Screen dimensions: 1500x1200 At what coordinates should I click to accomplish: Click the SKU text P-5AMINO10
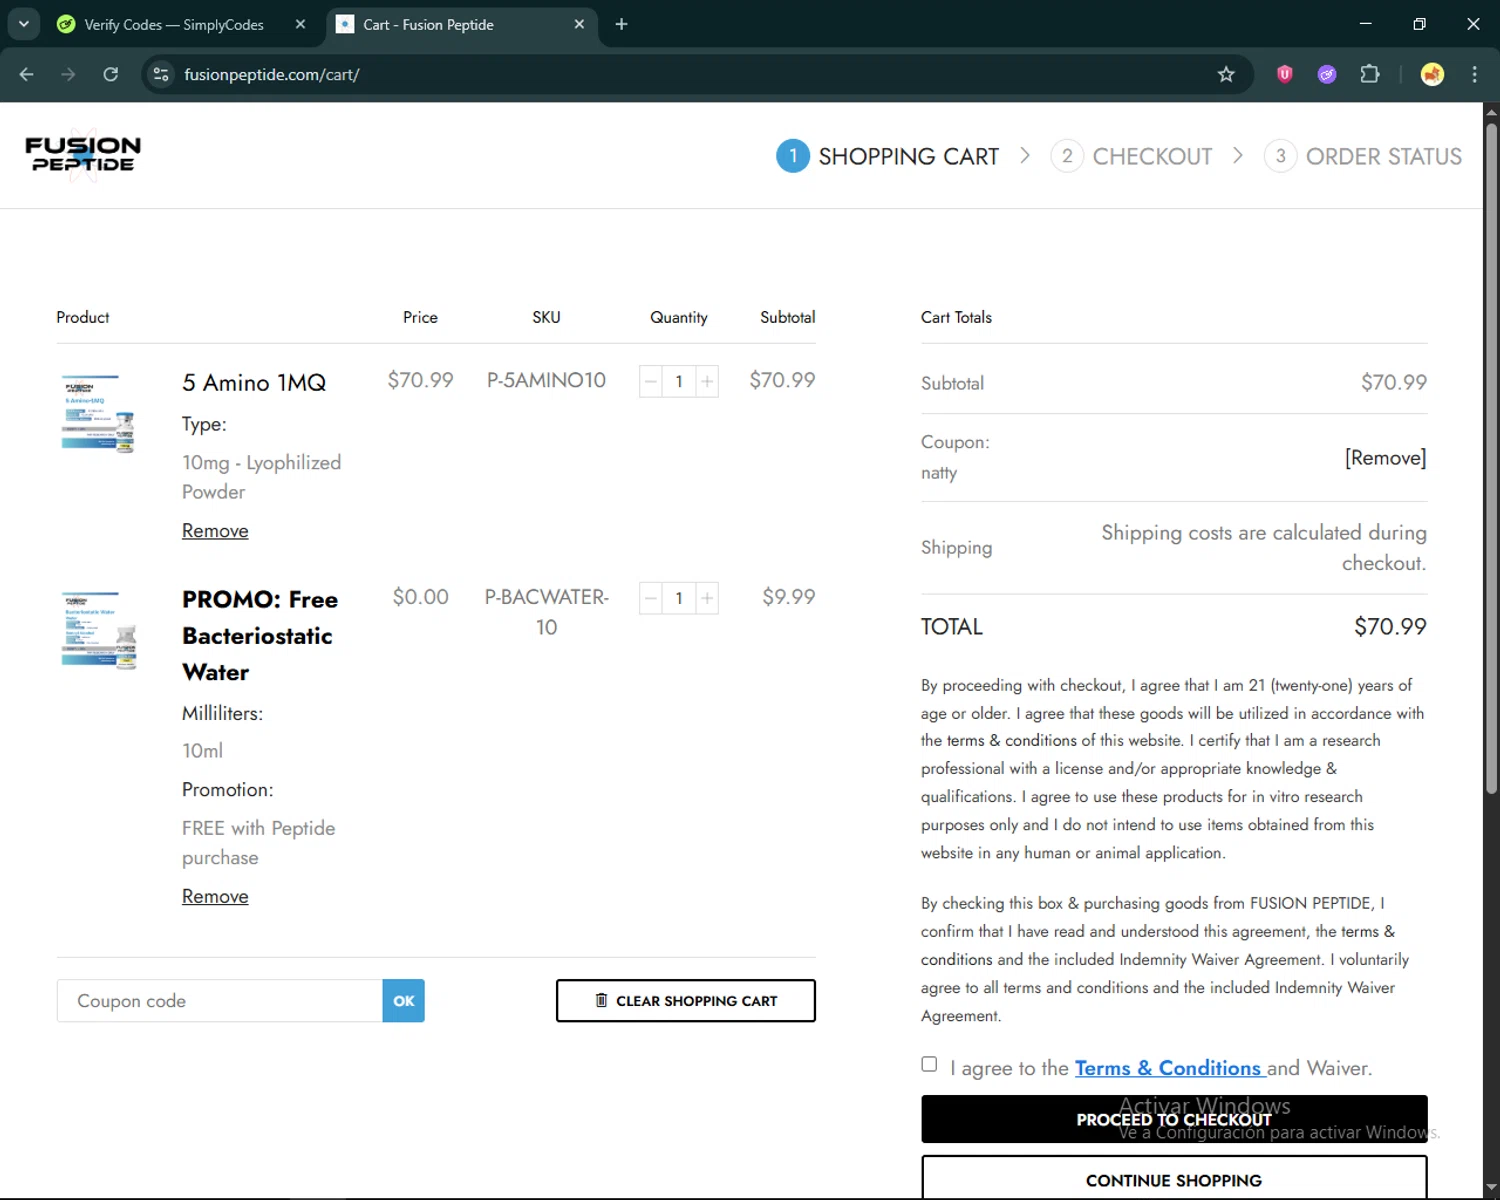[x=546, y=380]
